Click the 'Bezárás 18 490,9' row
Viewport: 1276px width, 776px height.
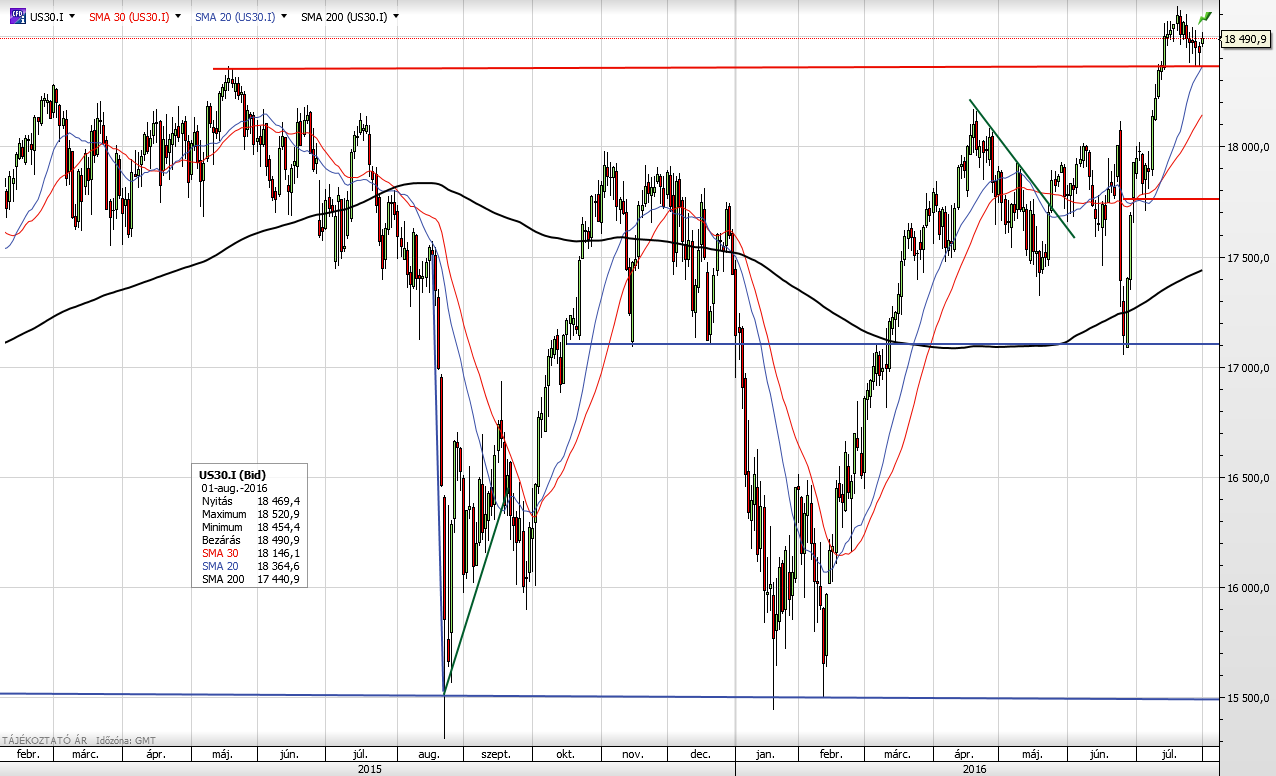[x=251, y=540]
